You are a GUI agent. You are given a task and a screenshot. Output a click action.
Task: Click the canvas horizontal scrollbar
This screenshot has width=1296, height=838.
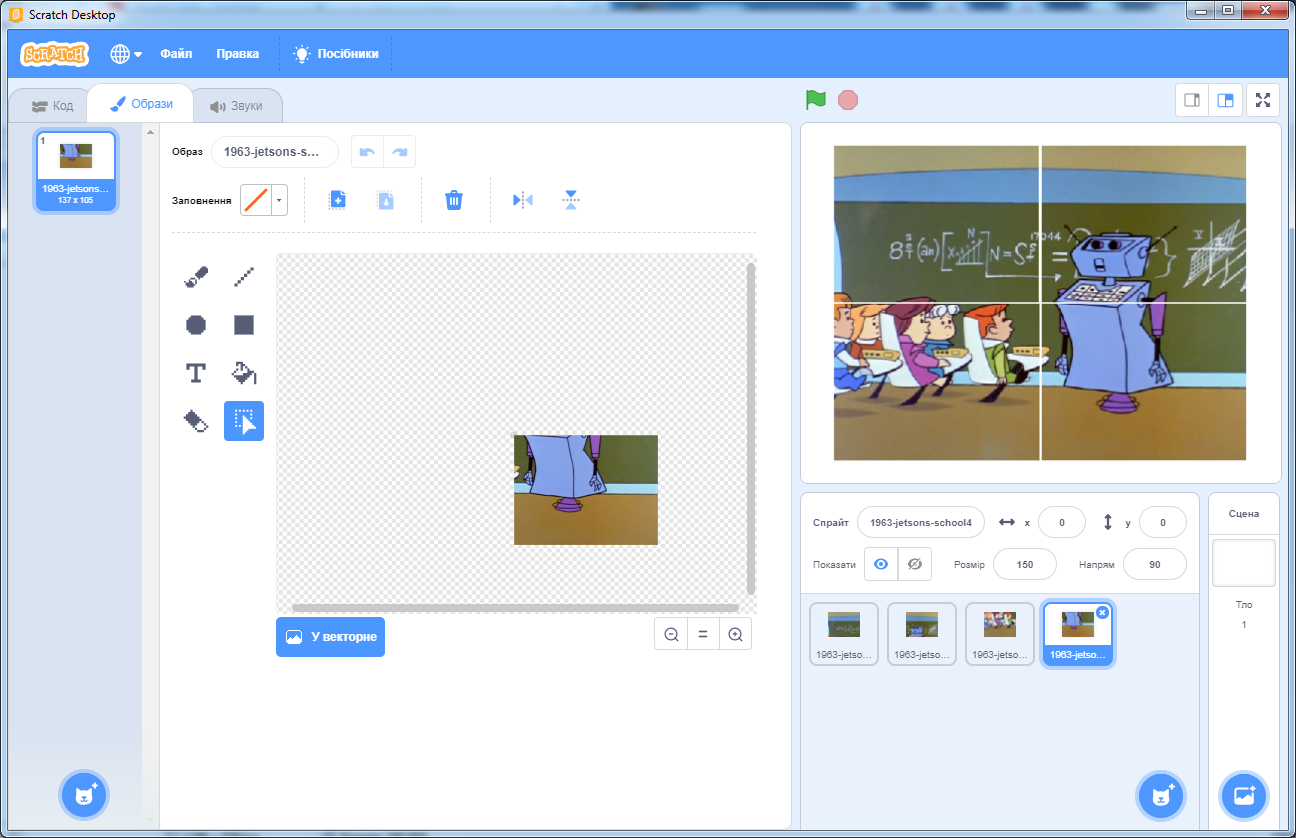pos(515,607)
